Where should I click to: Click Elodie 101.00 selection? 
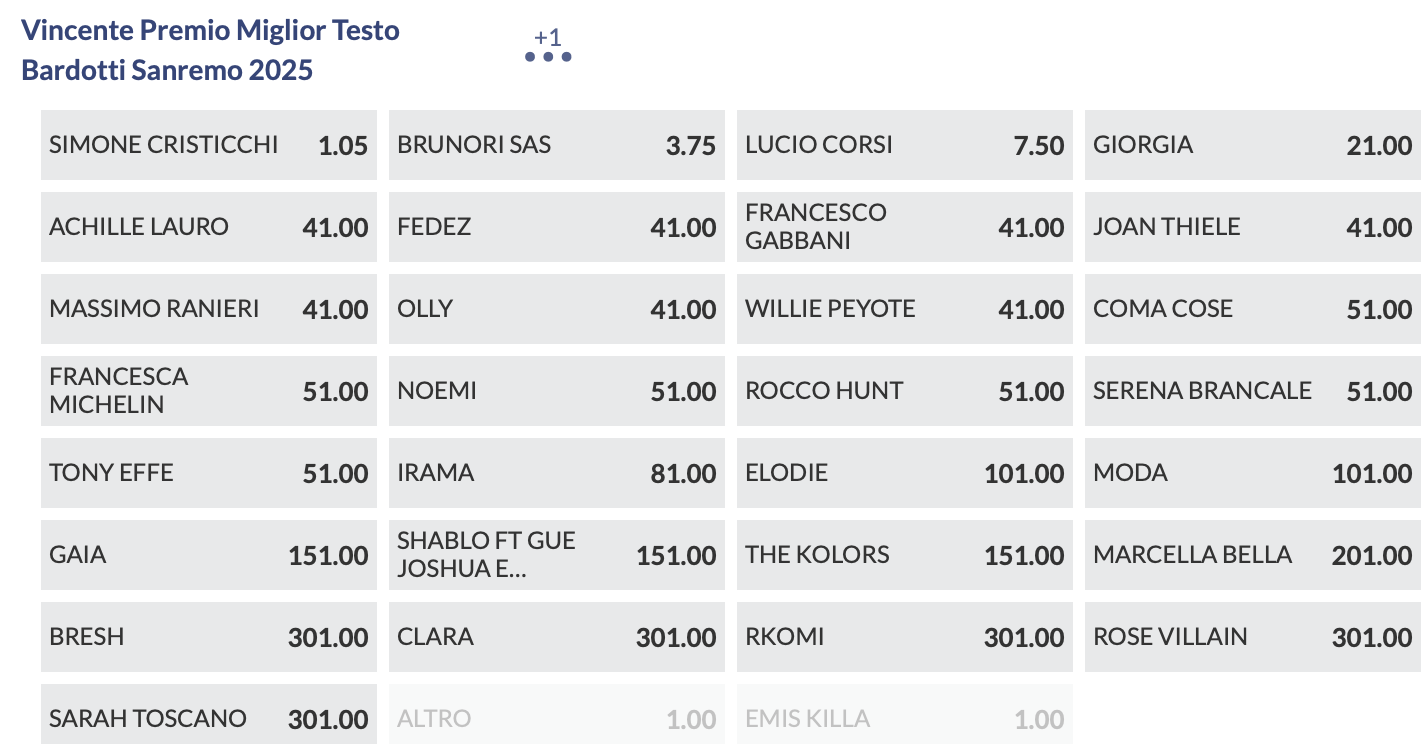click(904, 473)
